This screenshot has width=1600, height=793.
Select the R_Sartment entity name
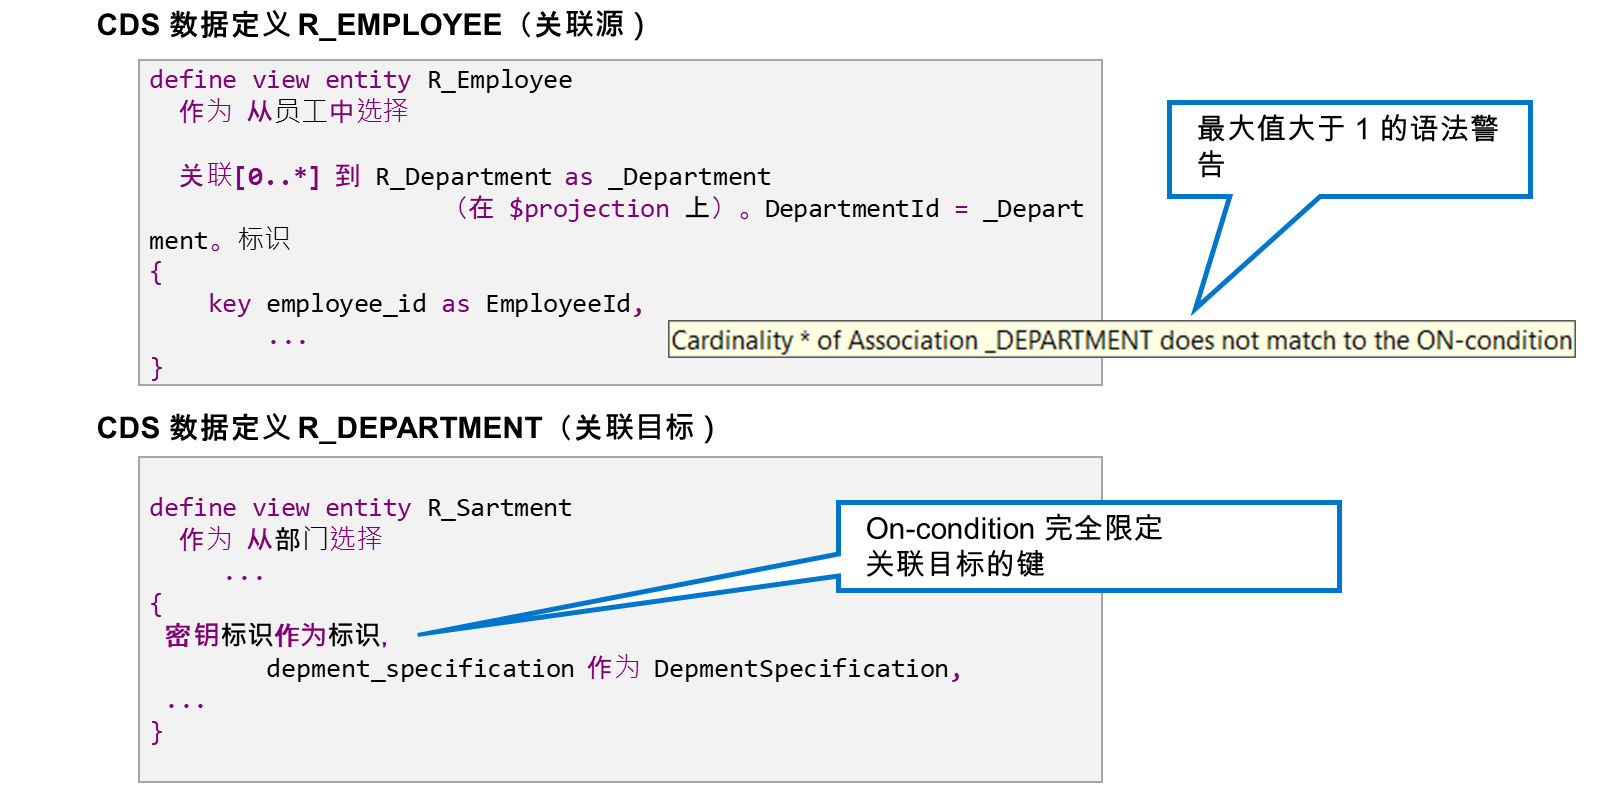(x=500, y=508)
